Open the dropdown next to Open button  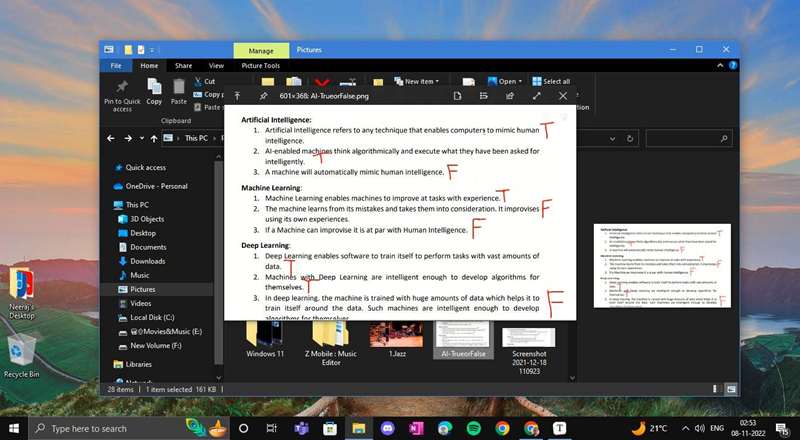click(x=521, y=81)
